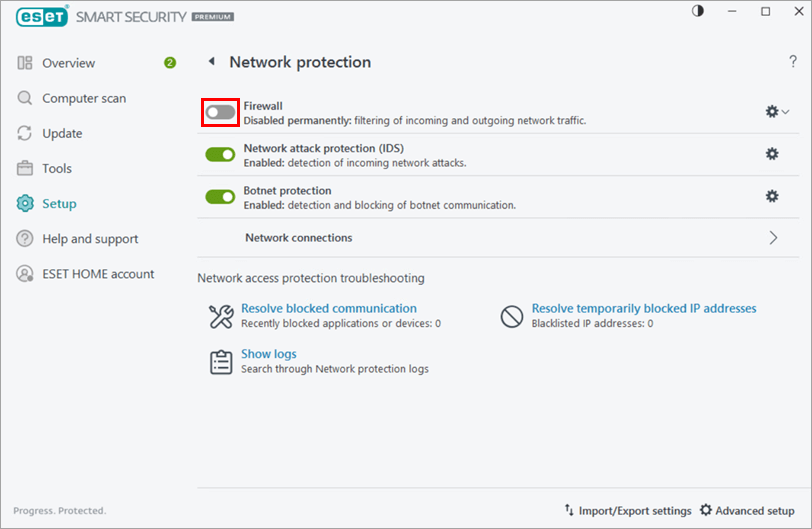812x529 pixels.
Task: Open help via the question mark icon
Action: (x=793, y=62)
